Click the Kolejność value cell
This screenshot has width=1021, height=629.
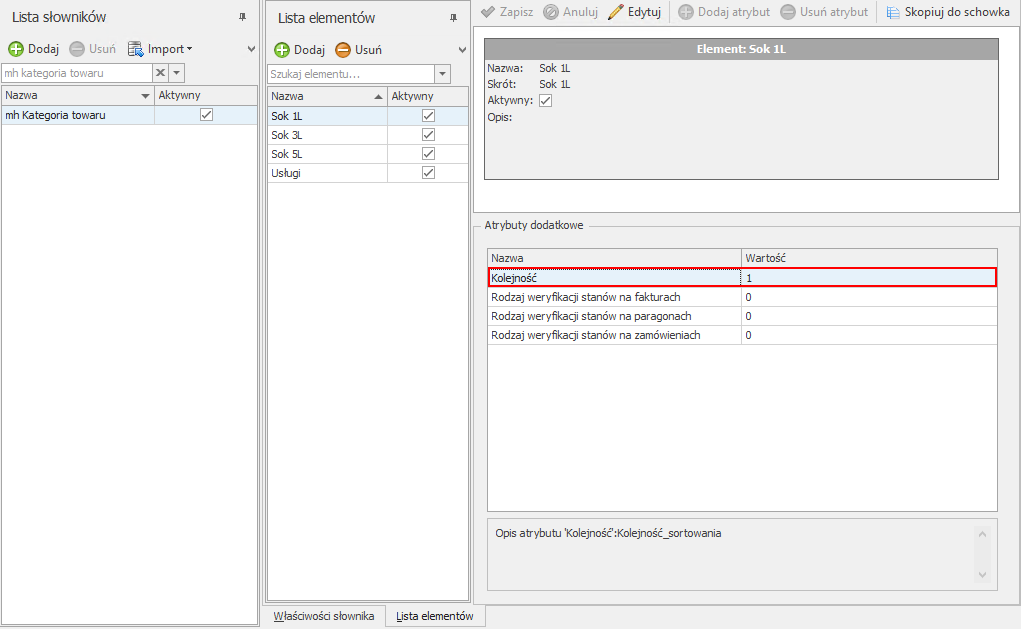[x=868, y=278]
